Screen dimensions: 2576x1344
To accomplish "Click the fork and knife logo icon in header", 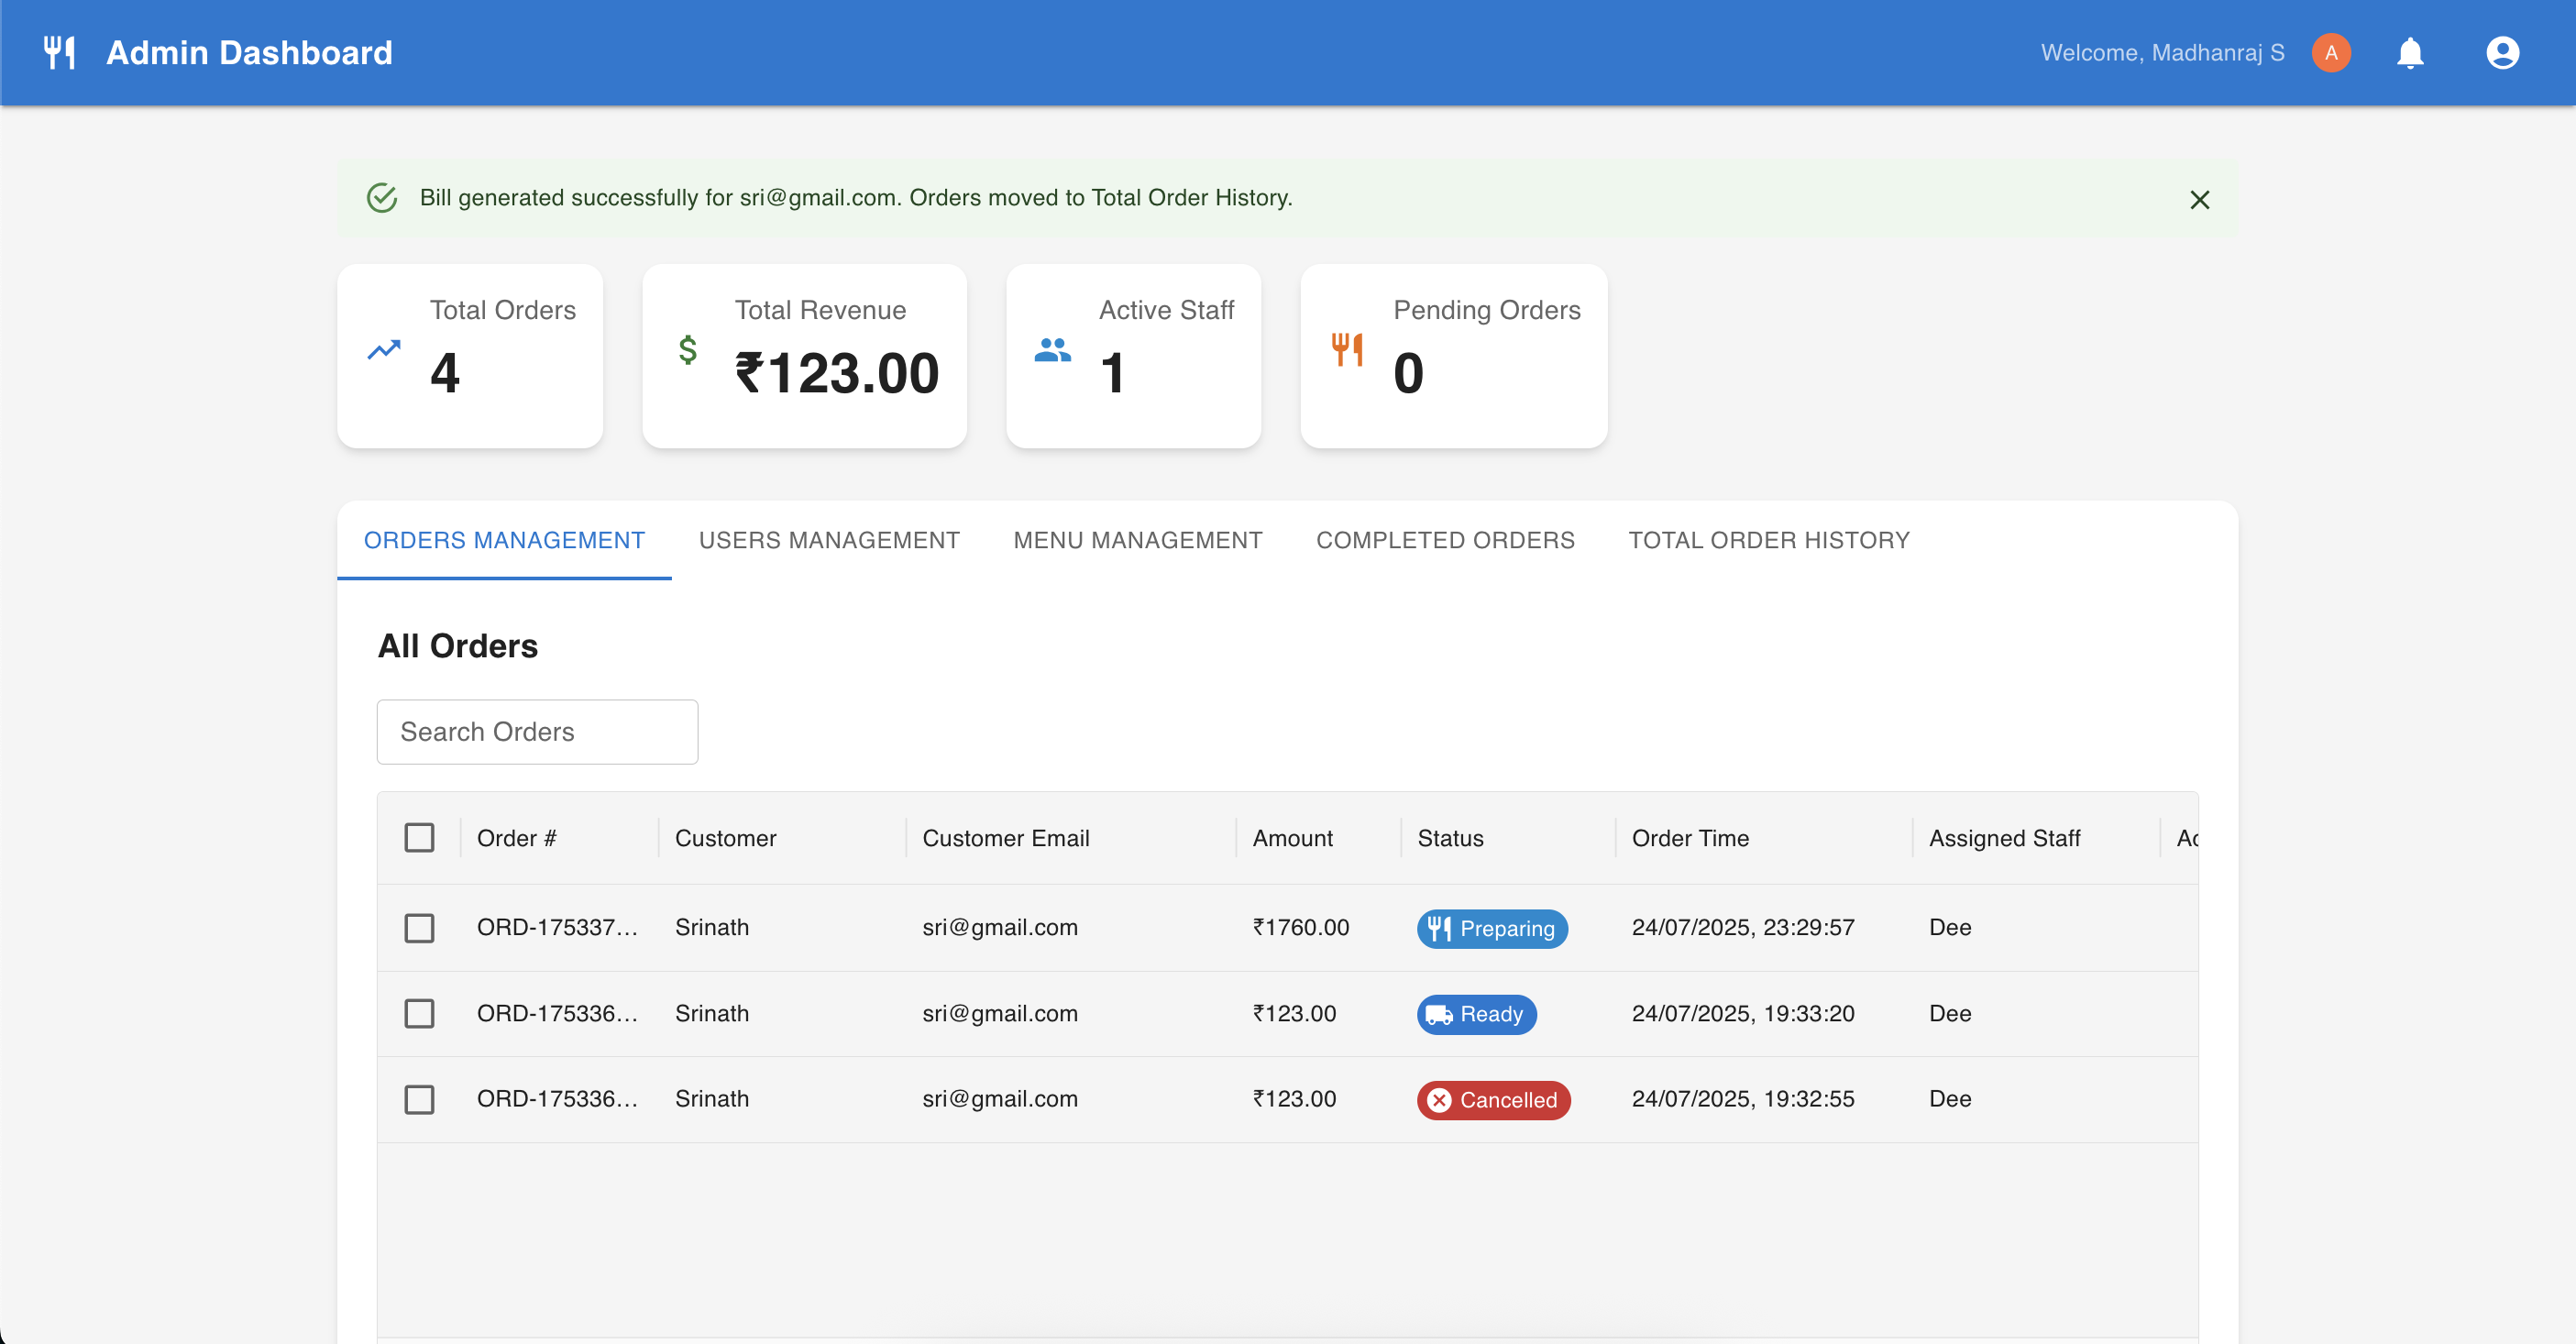I will 60,53.
